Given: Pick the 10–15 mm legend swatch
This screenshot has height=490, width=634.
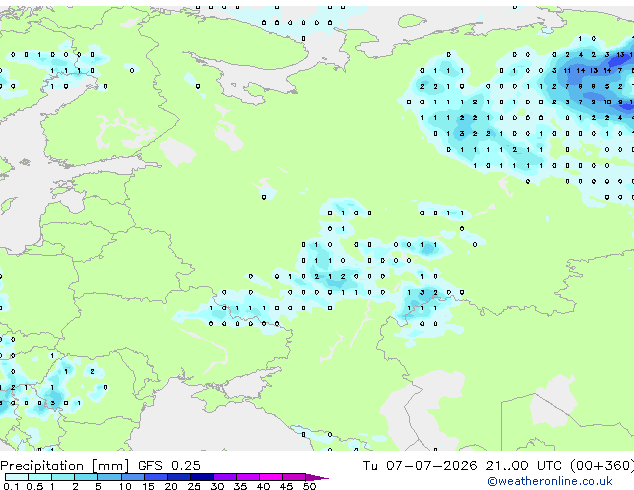Looking at the screenshot, I should point(132,477).
